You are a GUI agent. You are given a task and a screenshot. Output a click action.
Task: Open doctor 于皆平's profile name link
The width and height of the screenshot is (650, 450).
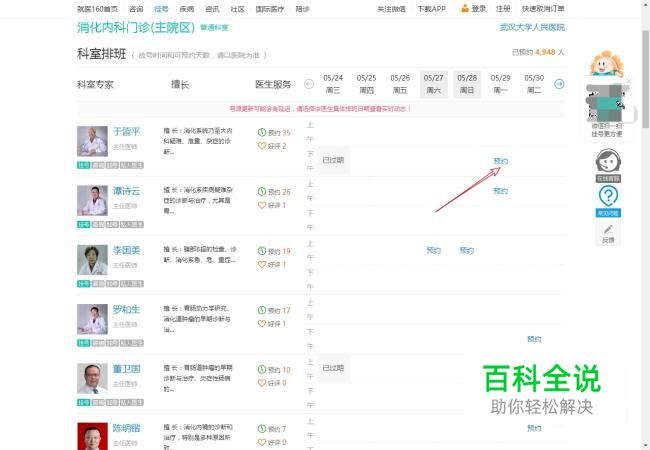pos(126,131)
